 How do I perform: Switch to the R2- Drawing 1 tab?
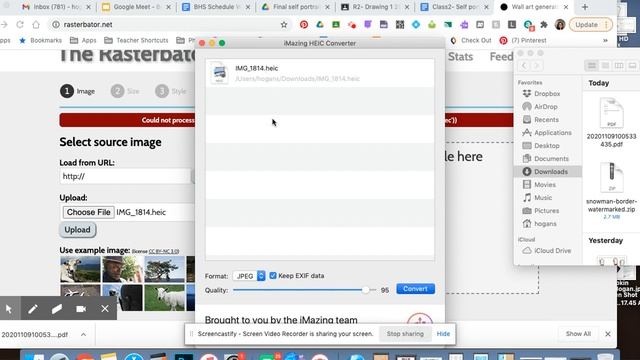(375, 7)
